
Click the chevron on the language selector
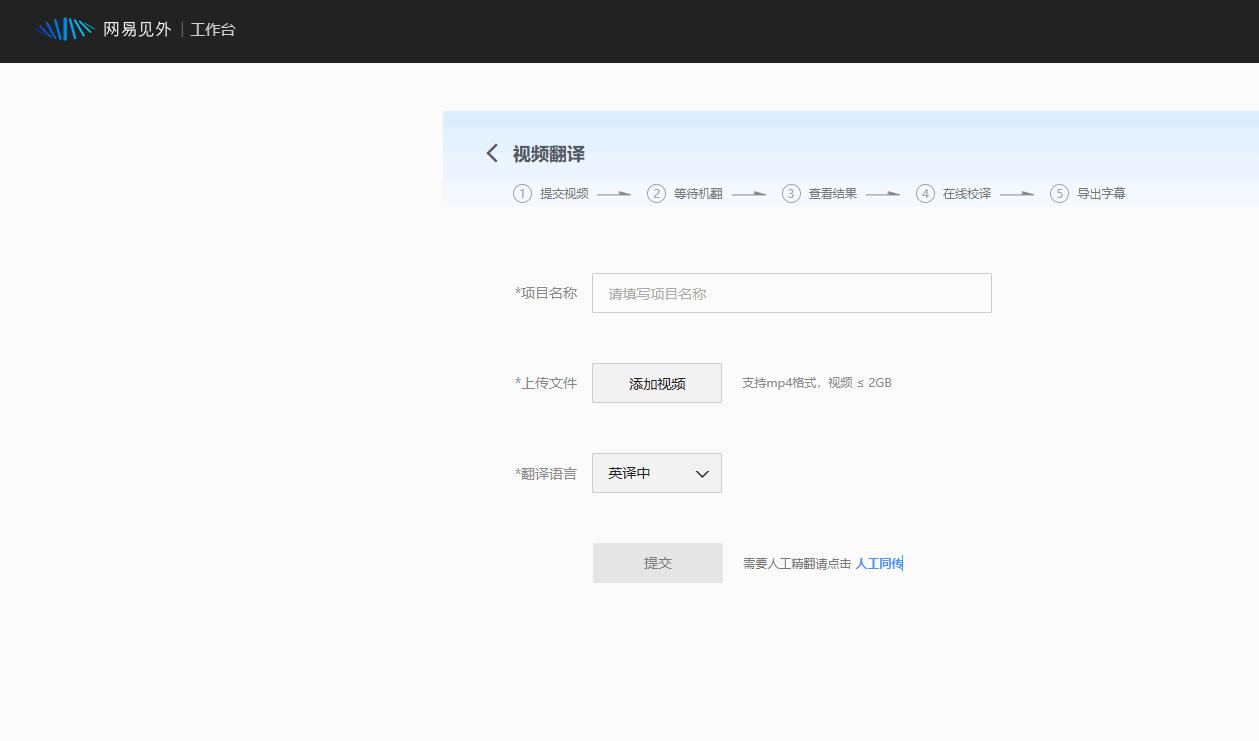702,473
